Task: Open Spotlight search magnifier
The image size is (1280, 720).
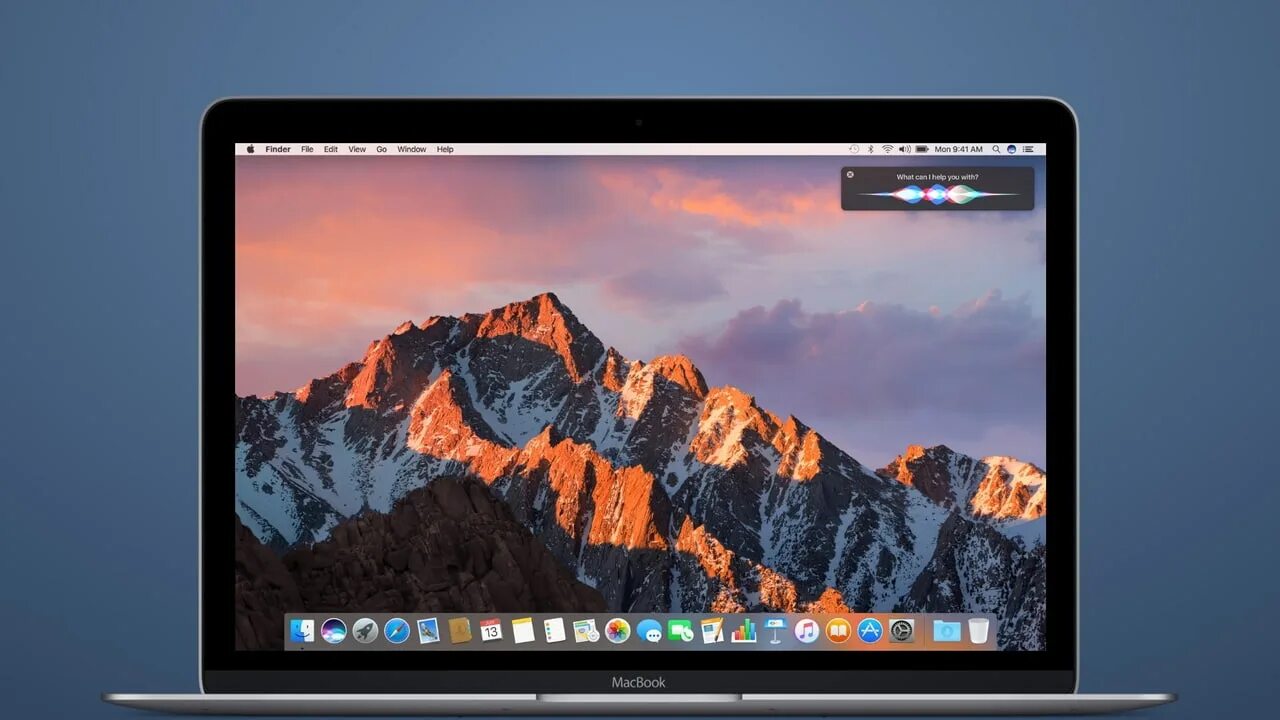Action: [x=996, y=149]
